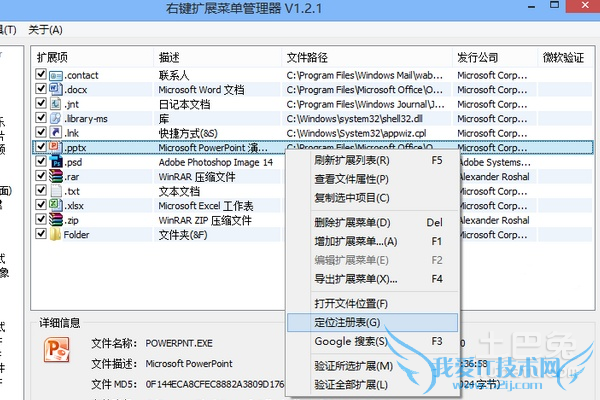The image size is (600, 400).
Task: Select 定位注册表(G) menu item
Action: coord(372,323)
